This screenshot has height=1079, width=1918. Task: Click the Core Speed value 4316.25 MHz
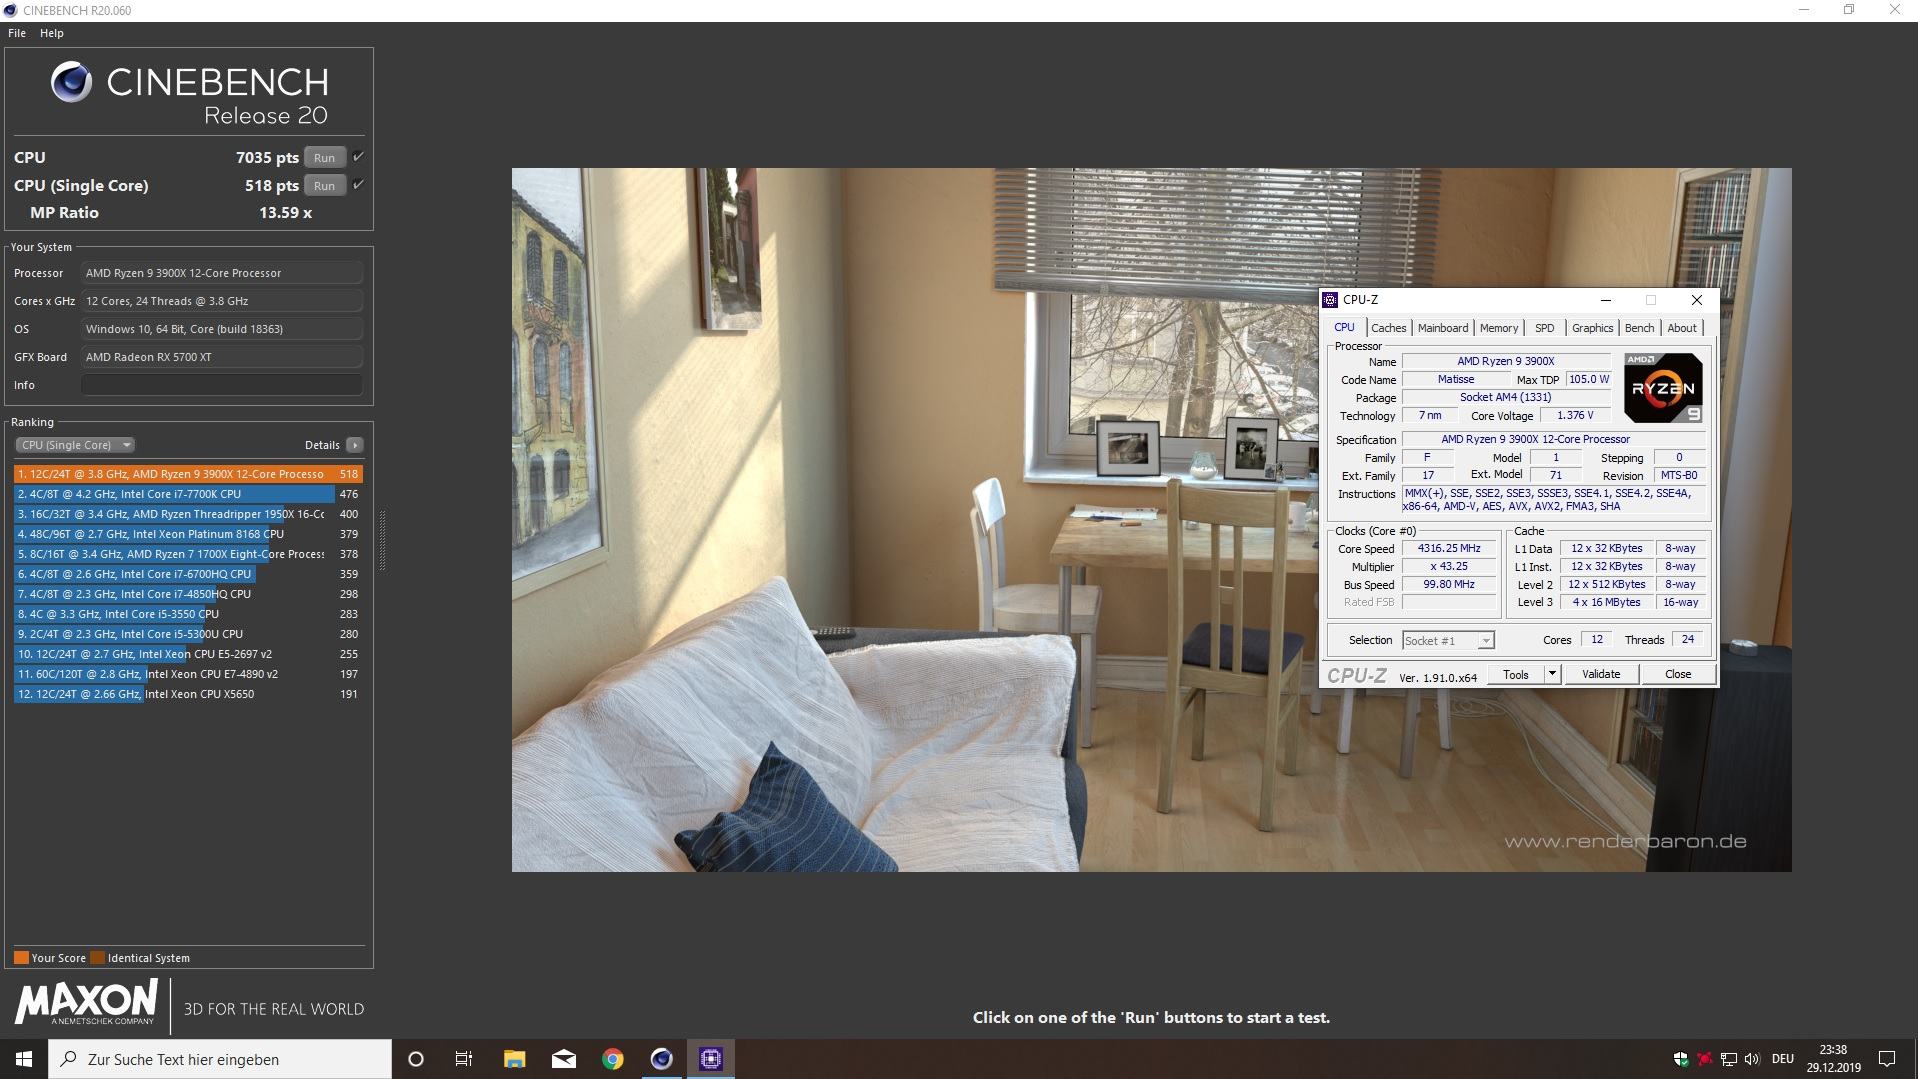coord(1449,548)
